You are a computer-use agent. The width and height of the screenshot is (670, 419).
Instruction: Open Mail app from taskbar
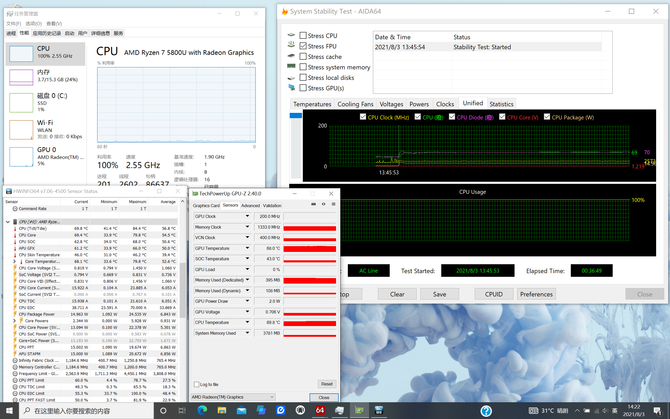point(241,410)
